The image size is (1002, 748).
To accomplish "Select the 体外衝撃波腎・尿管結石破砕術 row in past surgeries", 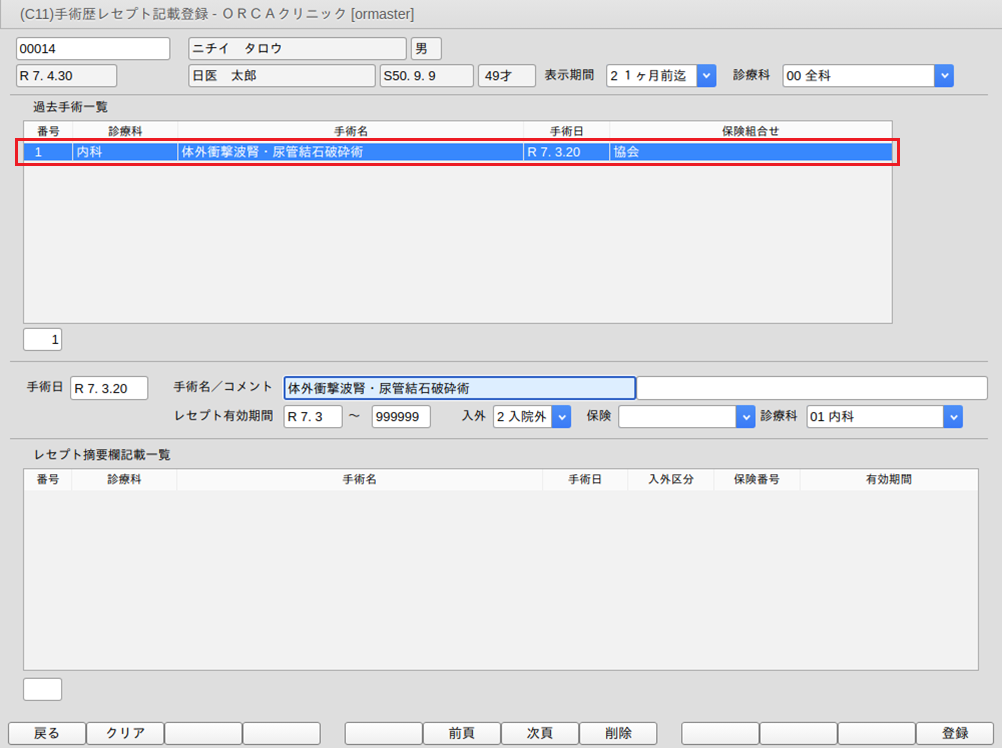I will [x=350, y=152].
